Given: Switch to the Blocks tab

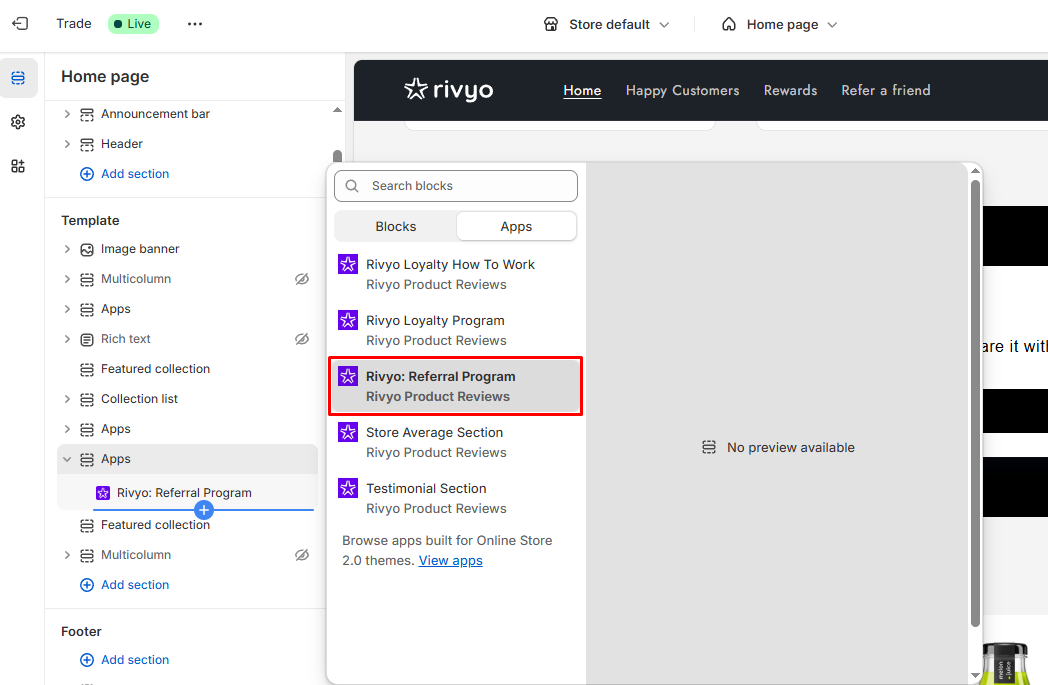Looking at the screenshot, I should coord(396,227).
